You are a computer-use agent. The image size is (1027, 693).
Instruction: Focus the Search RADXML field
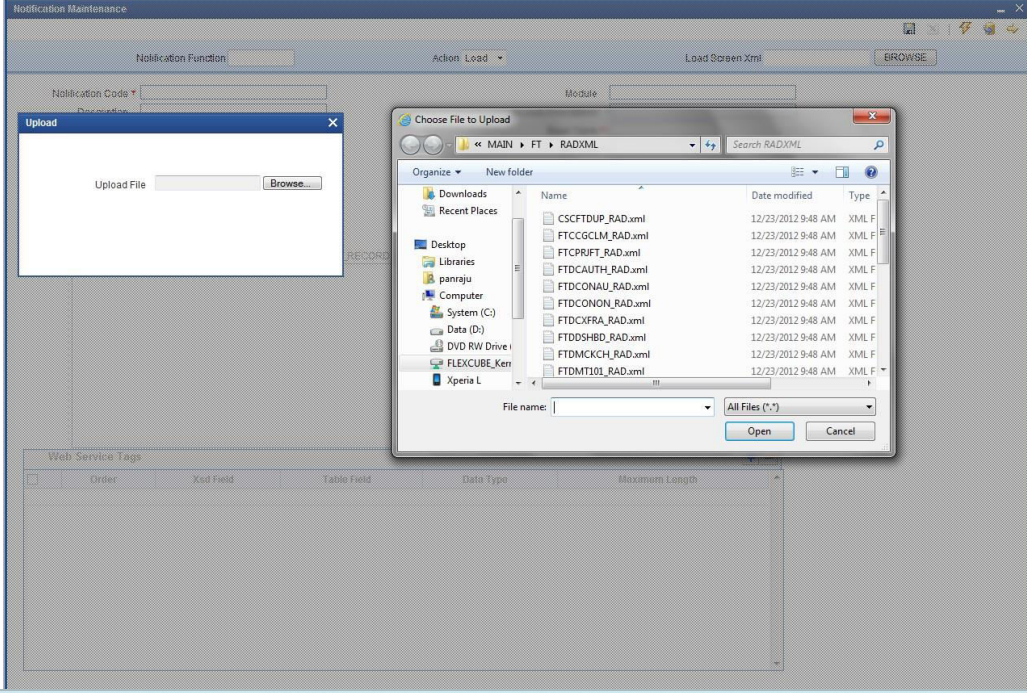coord(800,145)
